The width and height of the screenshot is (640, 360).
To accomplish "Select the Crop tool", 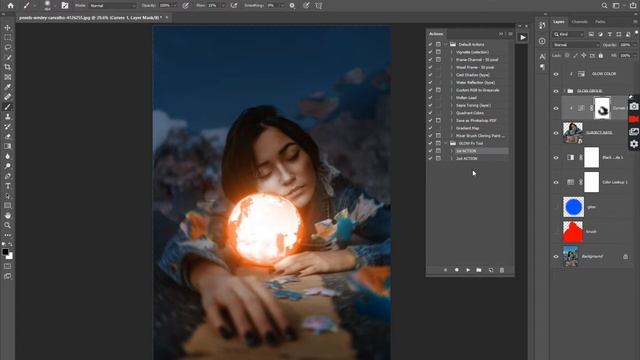I will tap(7, 67).
